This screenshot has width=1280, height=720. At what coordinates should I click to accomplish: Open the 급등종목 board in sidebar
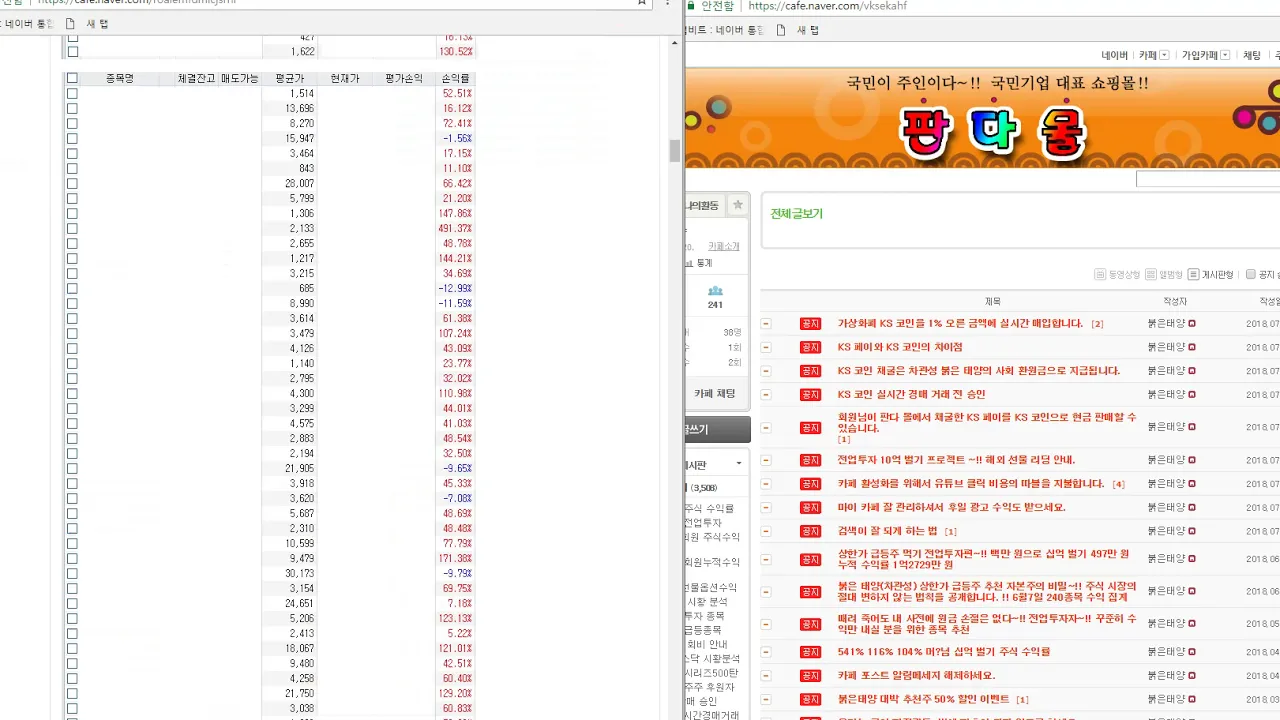703,630
